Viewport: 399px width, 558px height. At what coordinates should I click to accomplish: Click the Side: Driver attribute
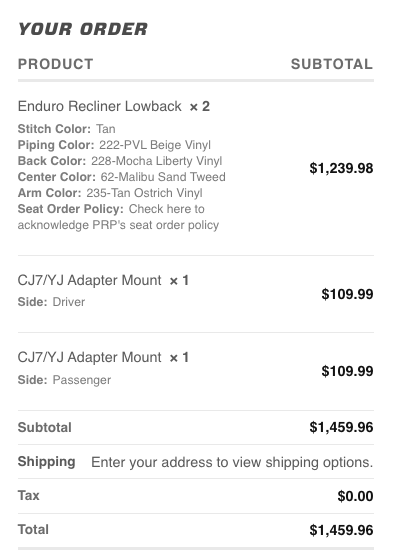[51, 302]
